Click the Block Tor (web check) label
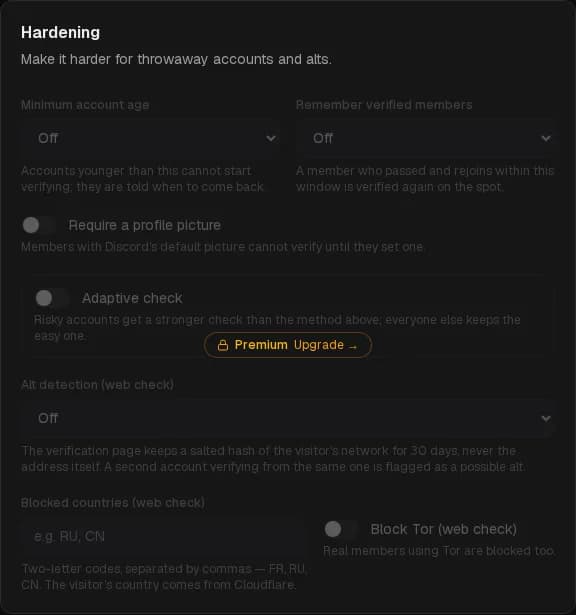 point(443,529)
